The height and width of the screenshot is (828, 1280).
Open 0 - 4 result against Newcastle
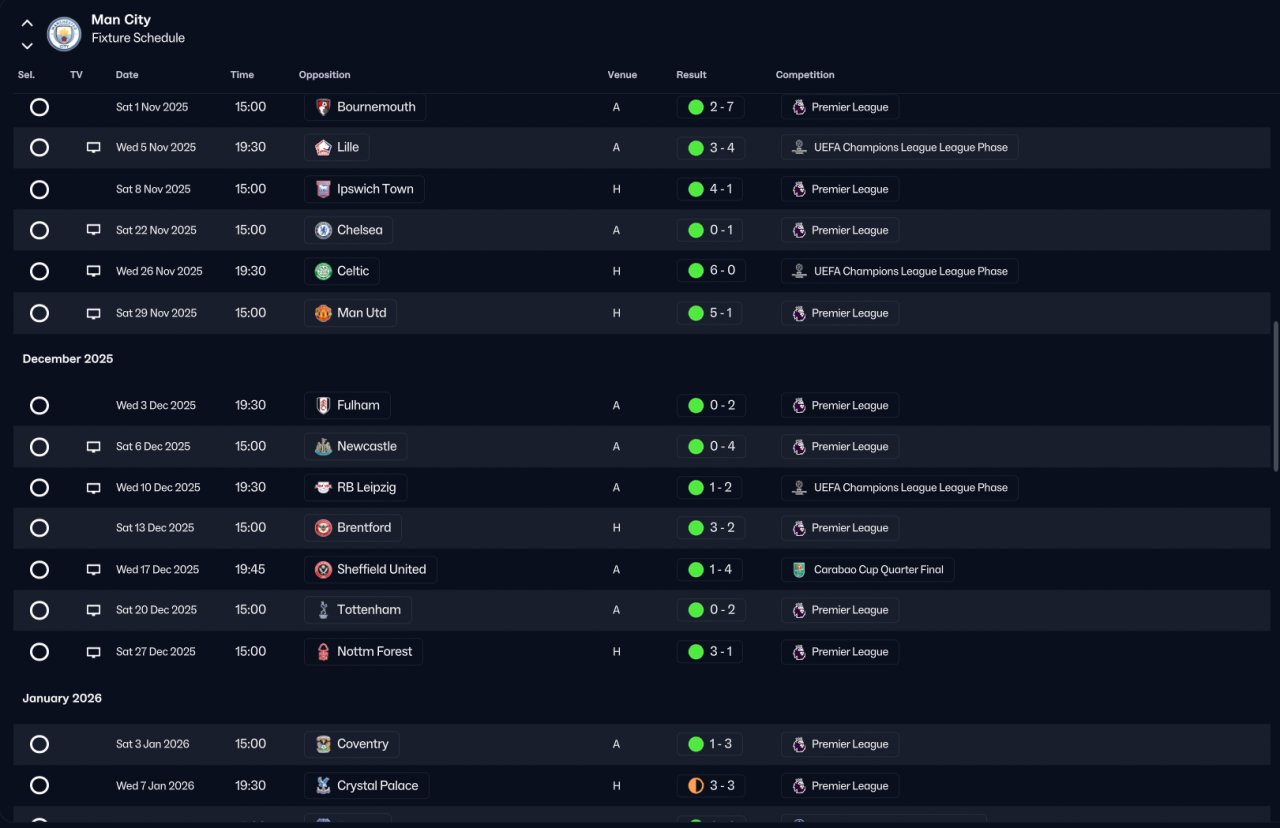pos(710,447)
